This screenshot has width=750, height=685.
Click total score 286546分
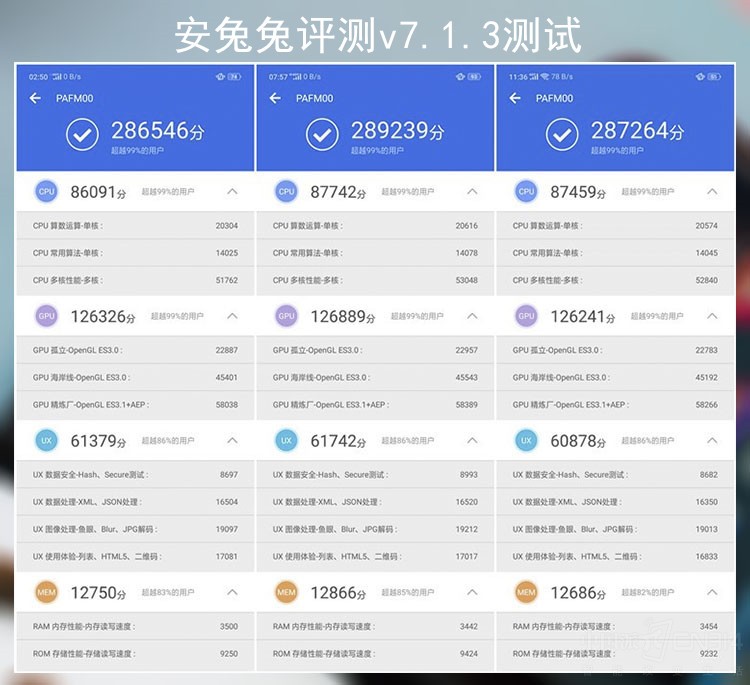click(157, 131)
